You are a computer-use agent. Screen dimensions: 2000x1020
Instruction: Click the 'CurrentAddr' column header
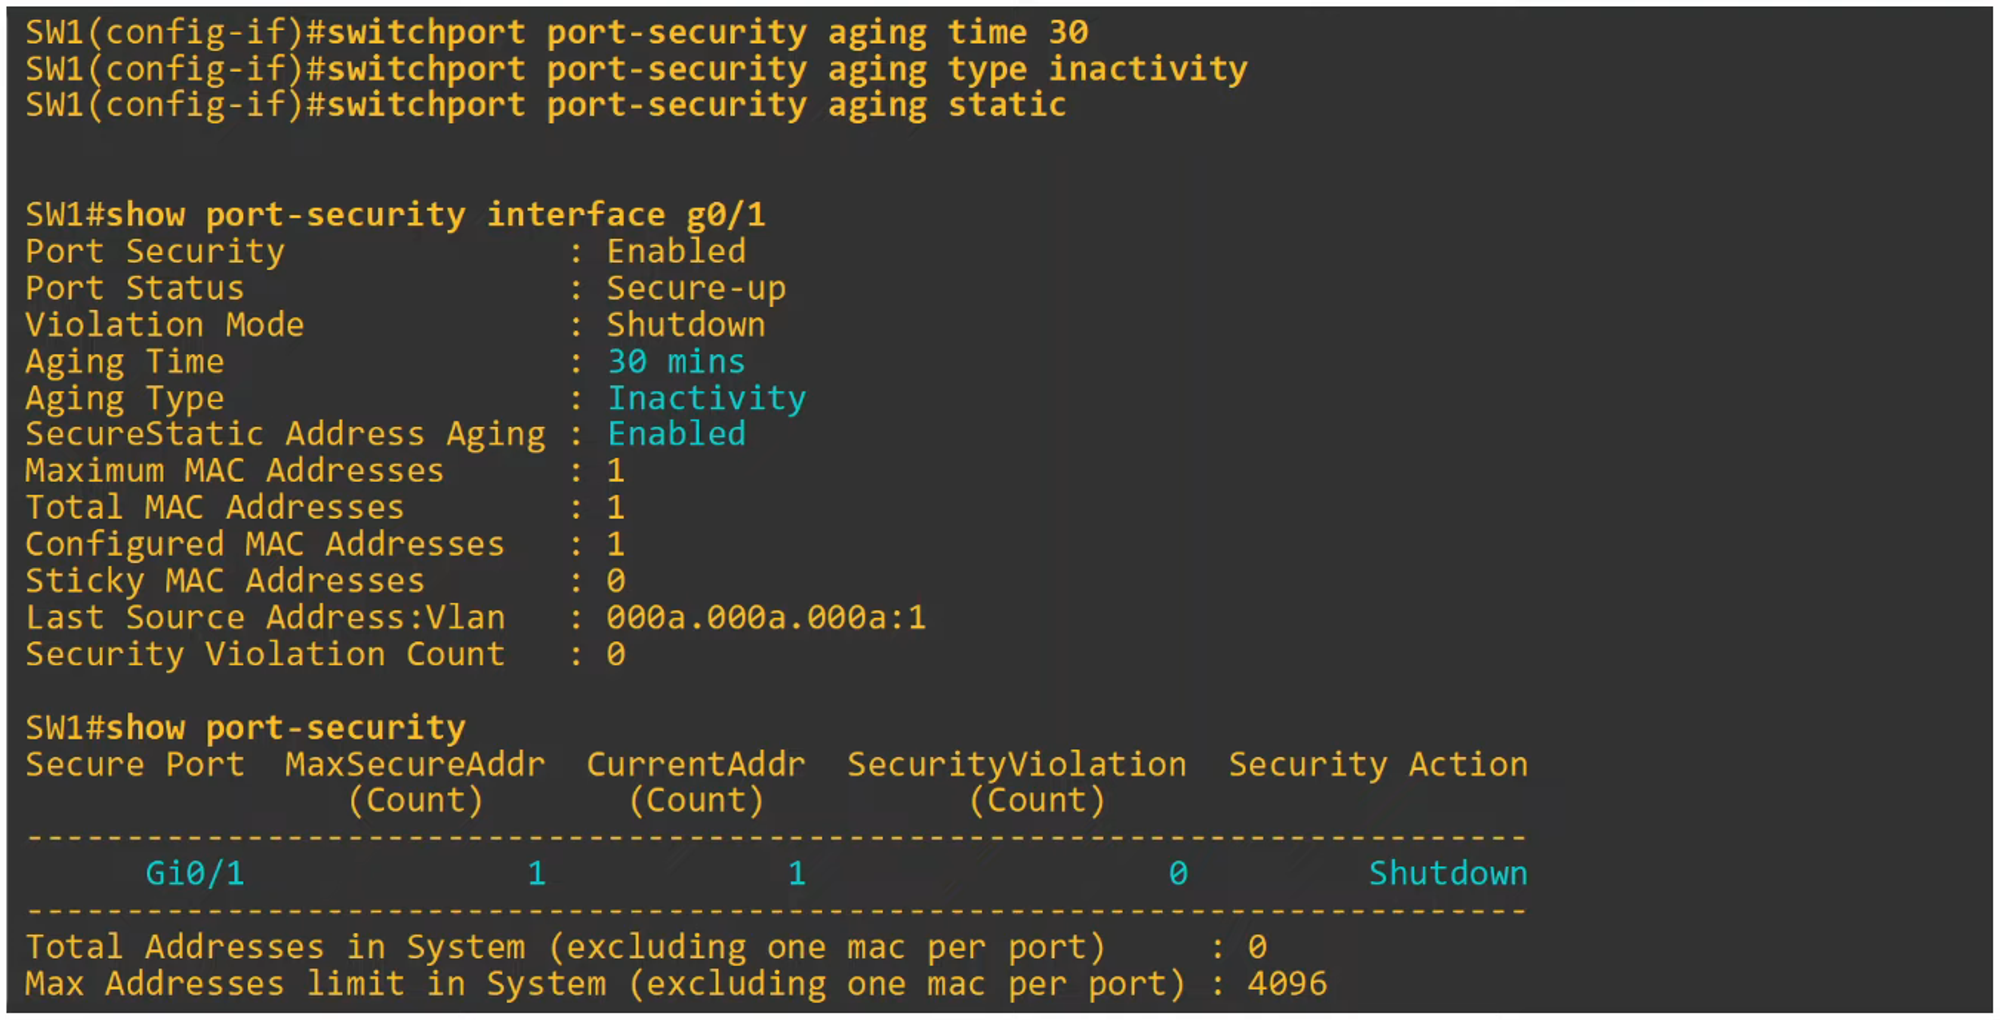(696, 765)
